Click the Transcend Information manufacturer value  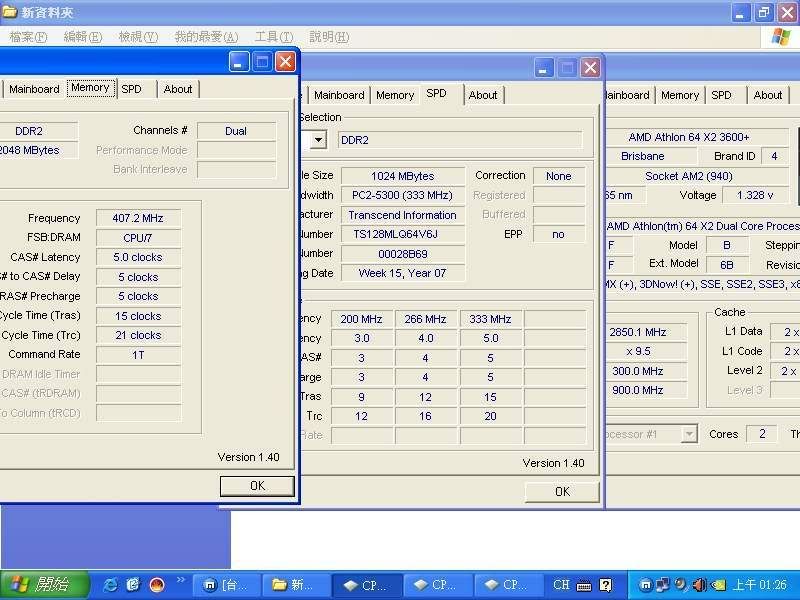[x=403, y=215]
